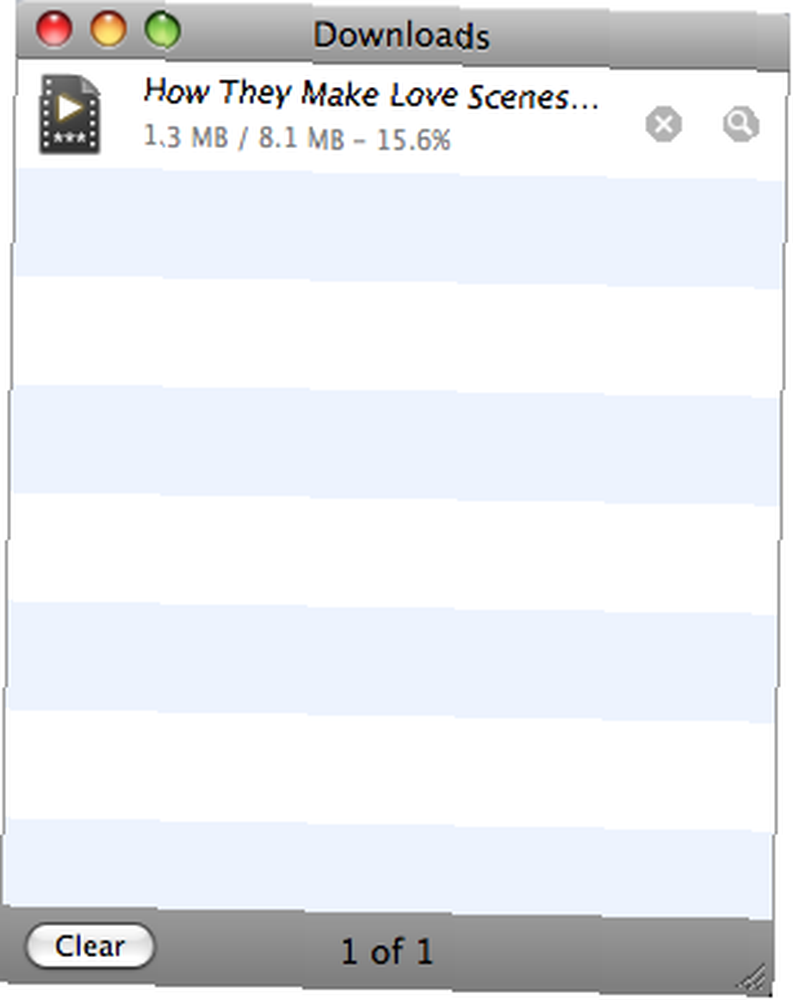The image size is (793, 1000).
Task: Click the Clear button
Action: coord(90,946)
